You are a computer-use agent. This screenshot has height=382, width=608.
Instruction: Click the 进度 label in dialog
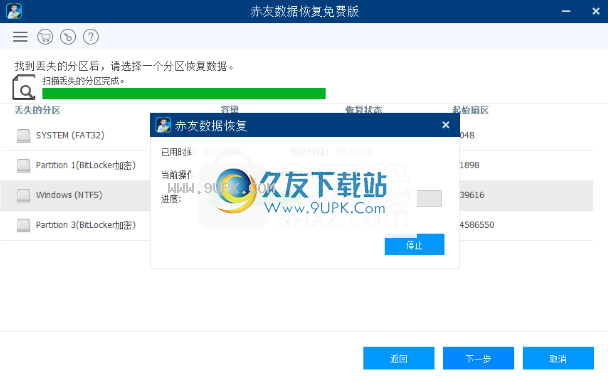(x=171, y=199)
